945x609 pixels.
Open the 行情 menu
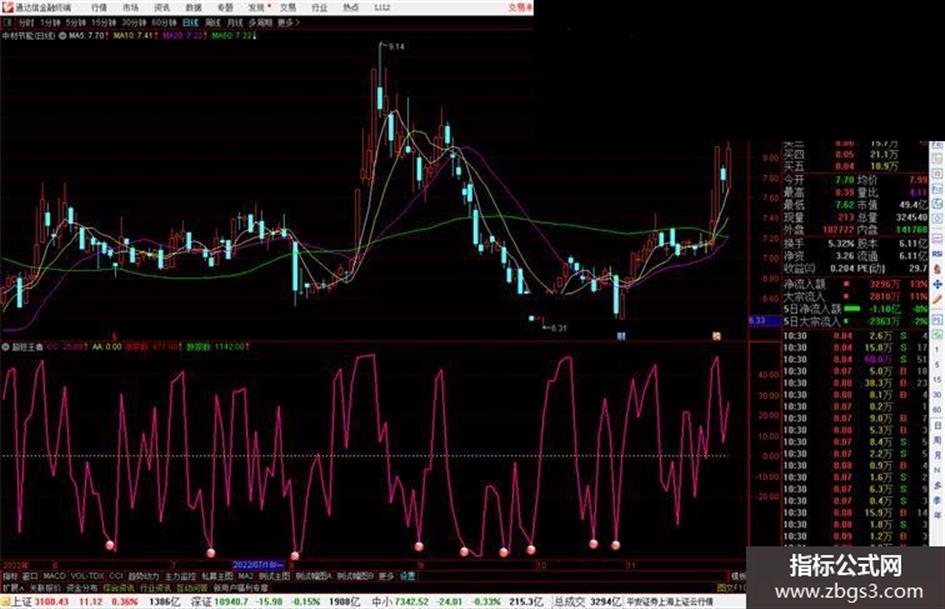tap(99, 7)
